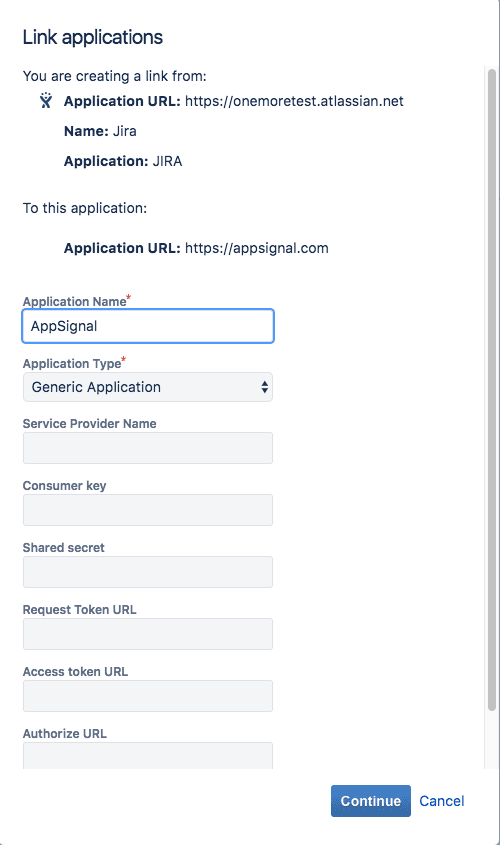The height and width of the screenshot is (845, 500).
Task: Click 'You are creating a link from:' text
Action: [114, 76]
